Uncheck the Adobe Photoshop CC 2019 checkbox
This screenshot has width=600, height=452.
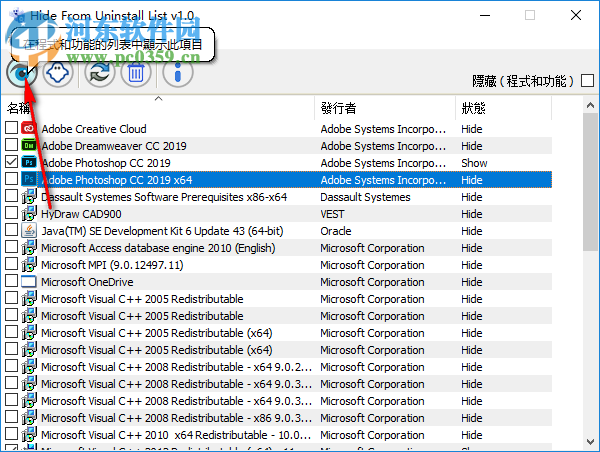(x=11, y=162)
